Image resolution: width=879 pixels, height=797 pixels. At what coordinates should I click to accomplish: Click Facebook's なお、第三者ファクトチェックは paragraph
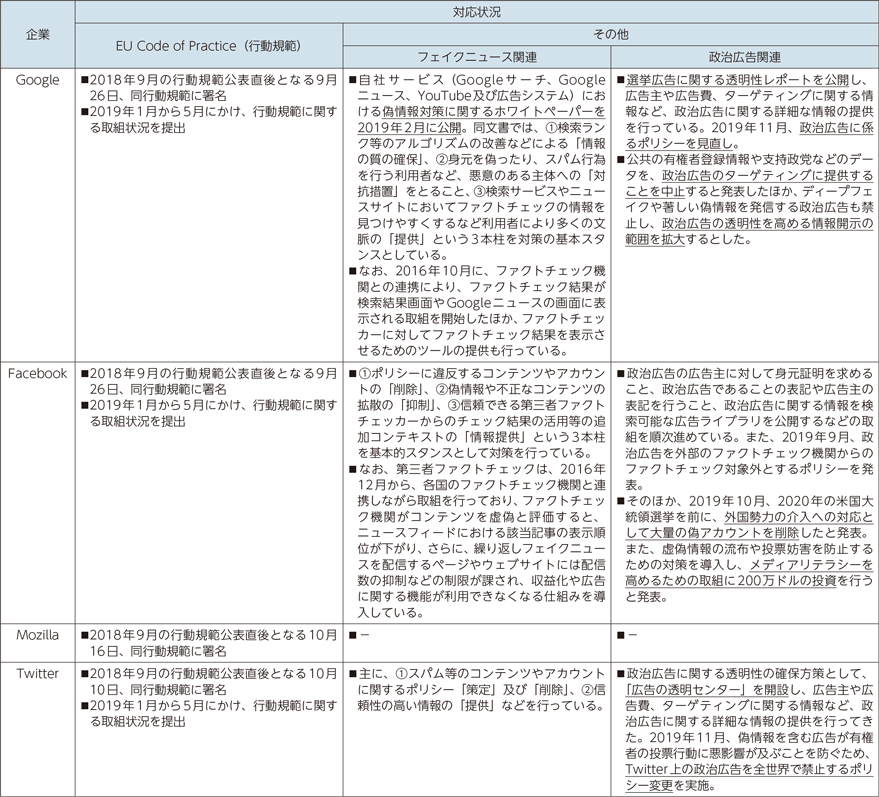(x=477, y=540)
